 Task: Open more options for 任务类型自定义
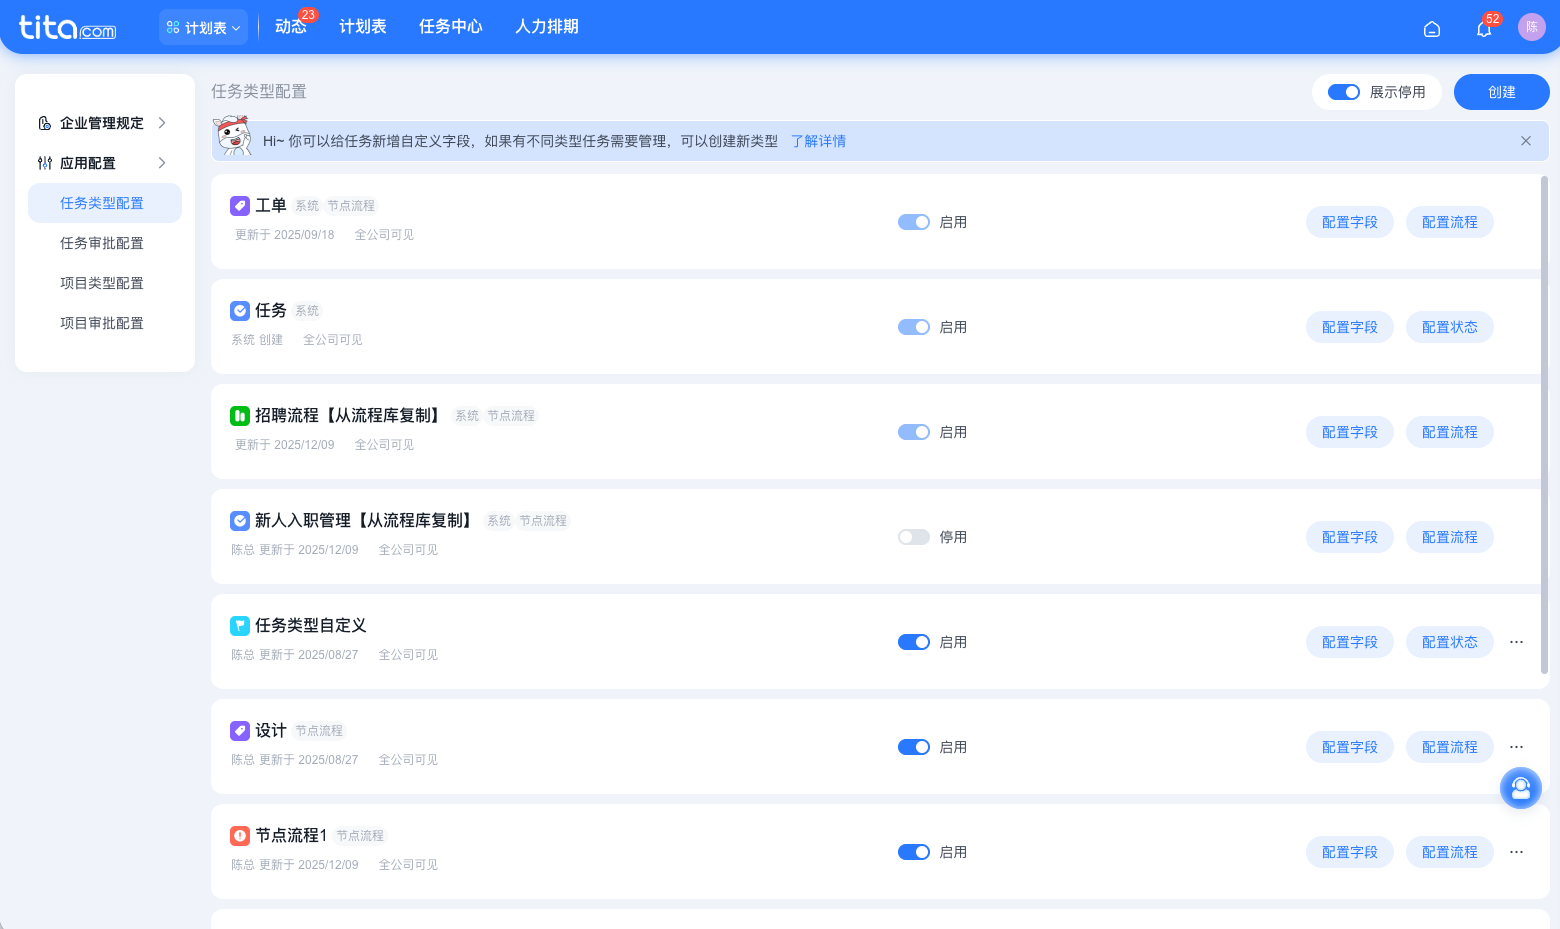(1516, 642)
